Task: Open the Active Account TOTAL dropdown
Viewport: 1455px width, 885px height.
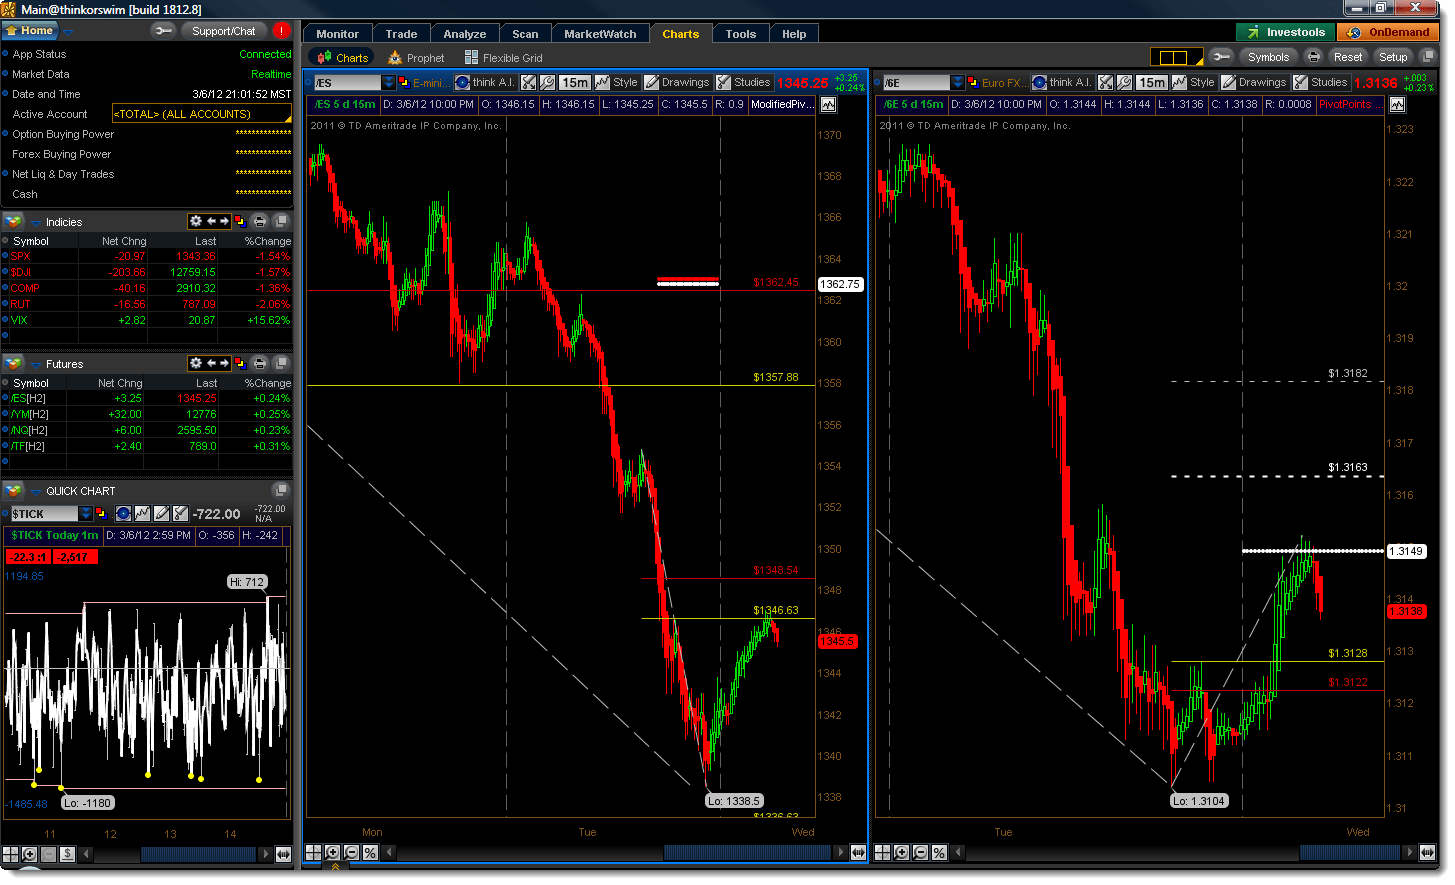Action: point(202,114)
